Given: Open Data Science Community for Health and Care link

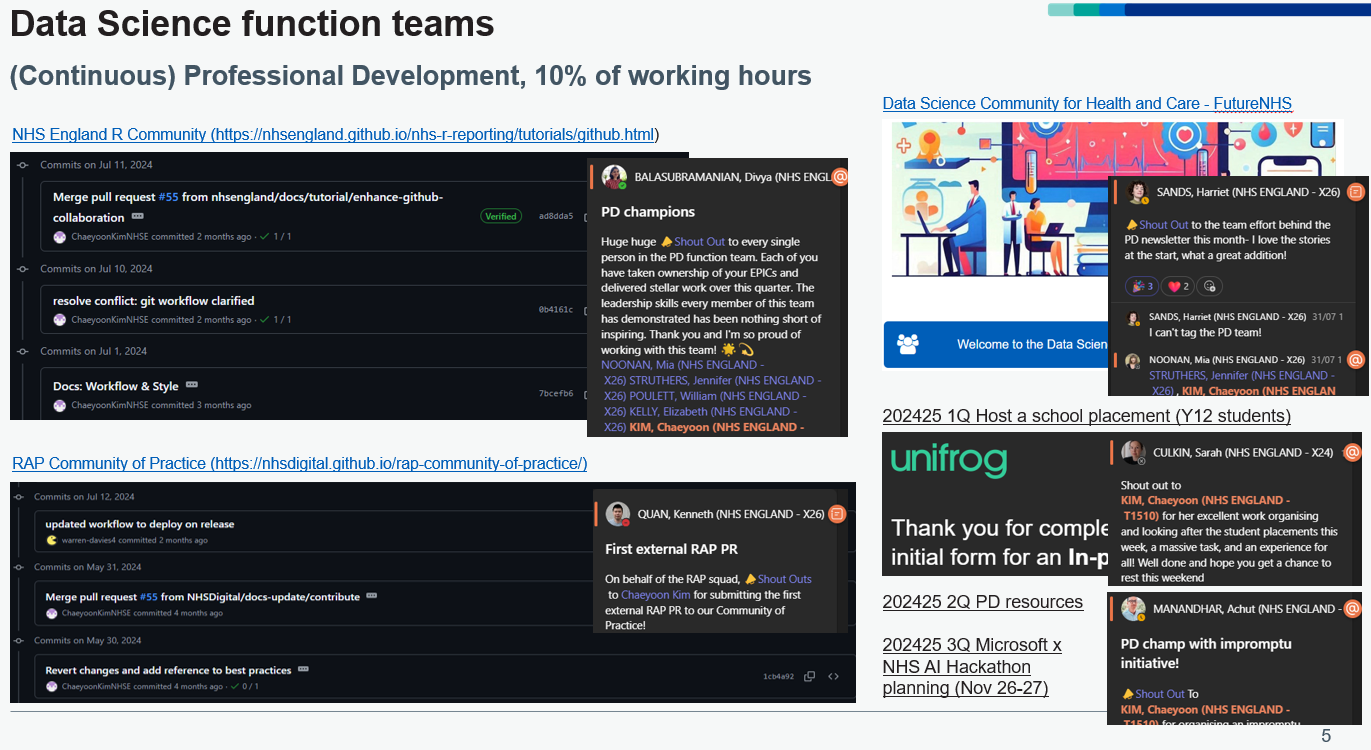Looking at the screenshot, I should click(1087, 104).
